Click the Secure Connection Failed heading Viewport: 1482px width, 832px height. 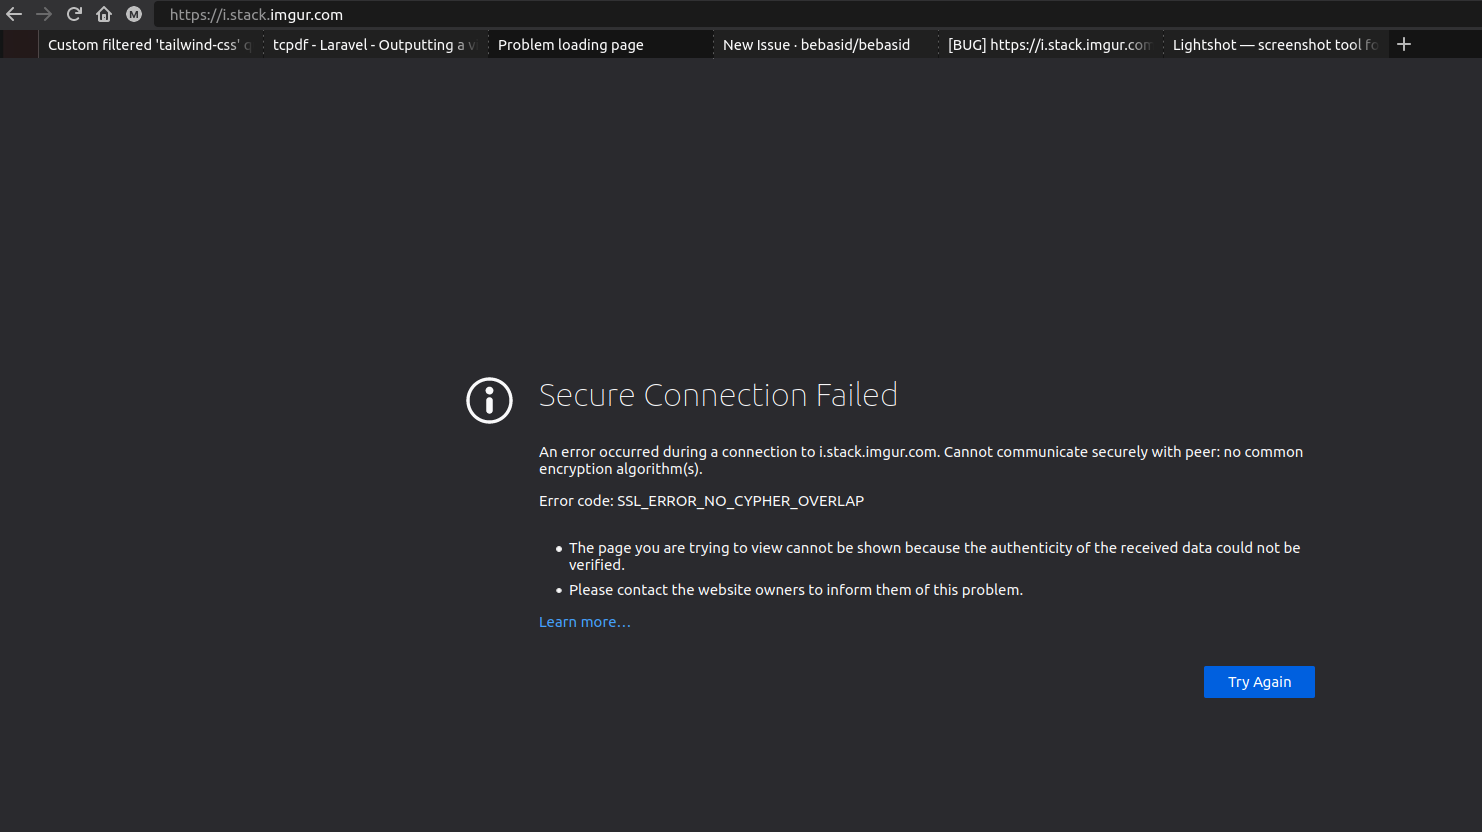coord(718,394)
